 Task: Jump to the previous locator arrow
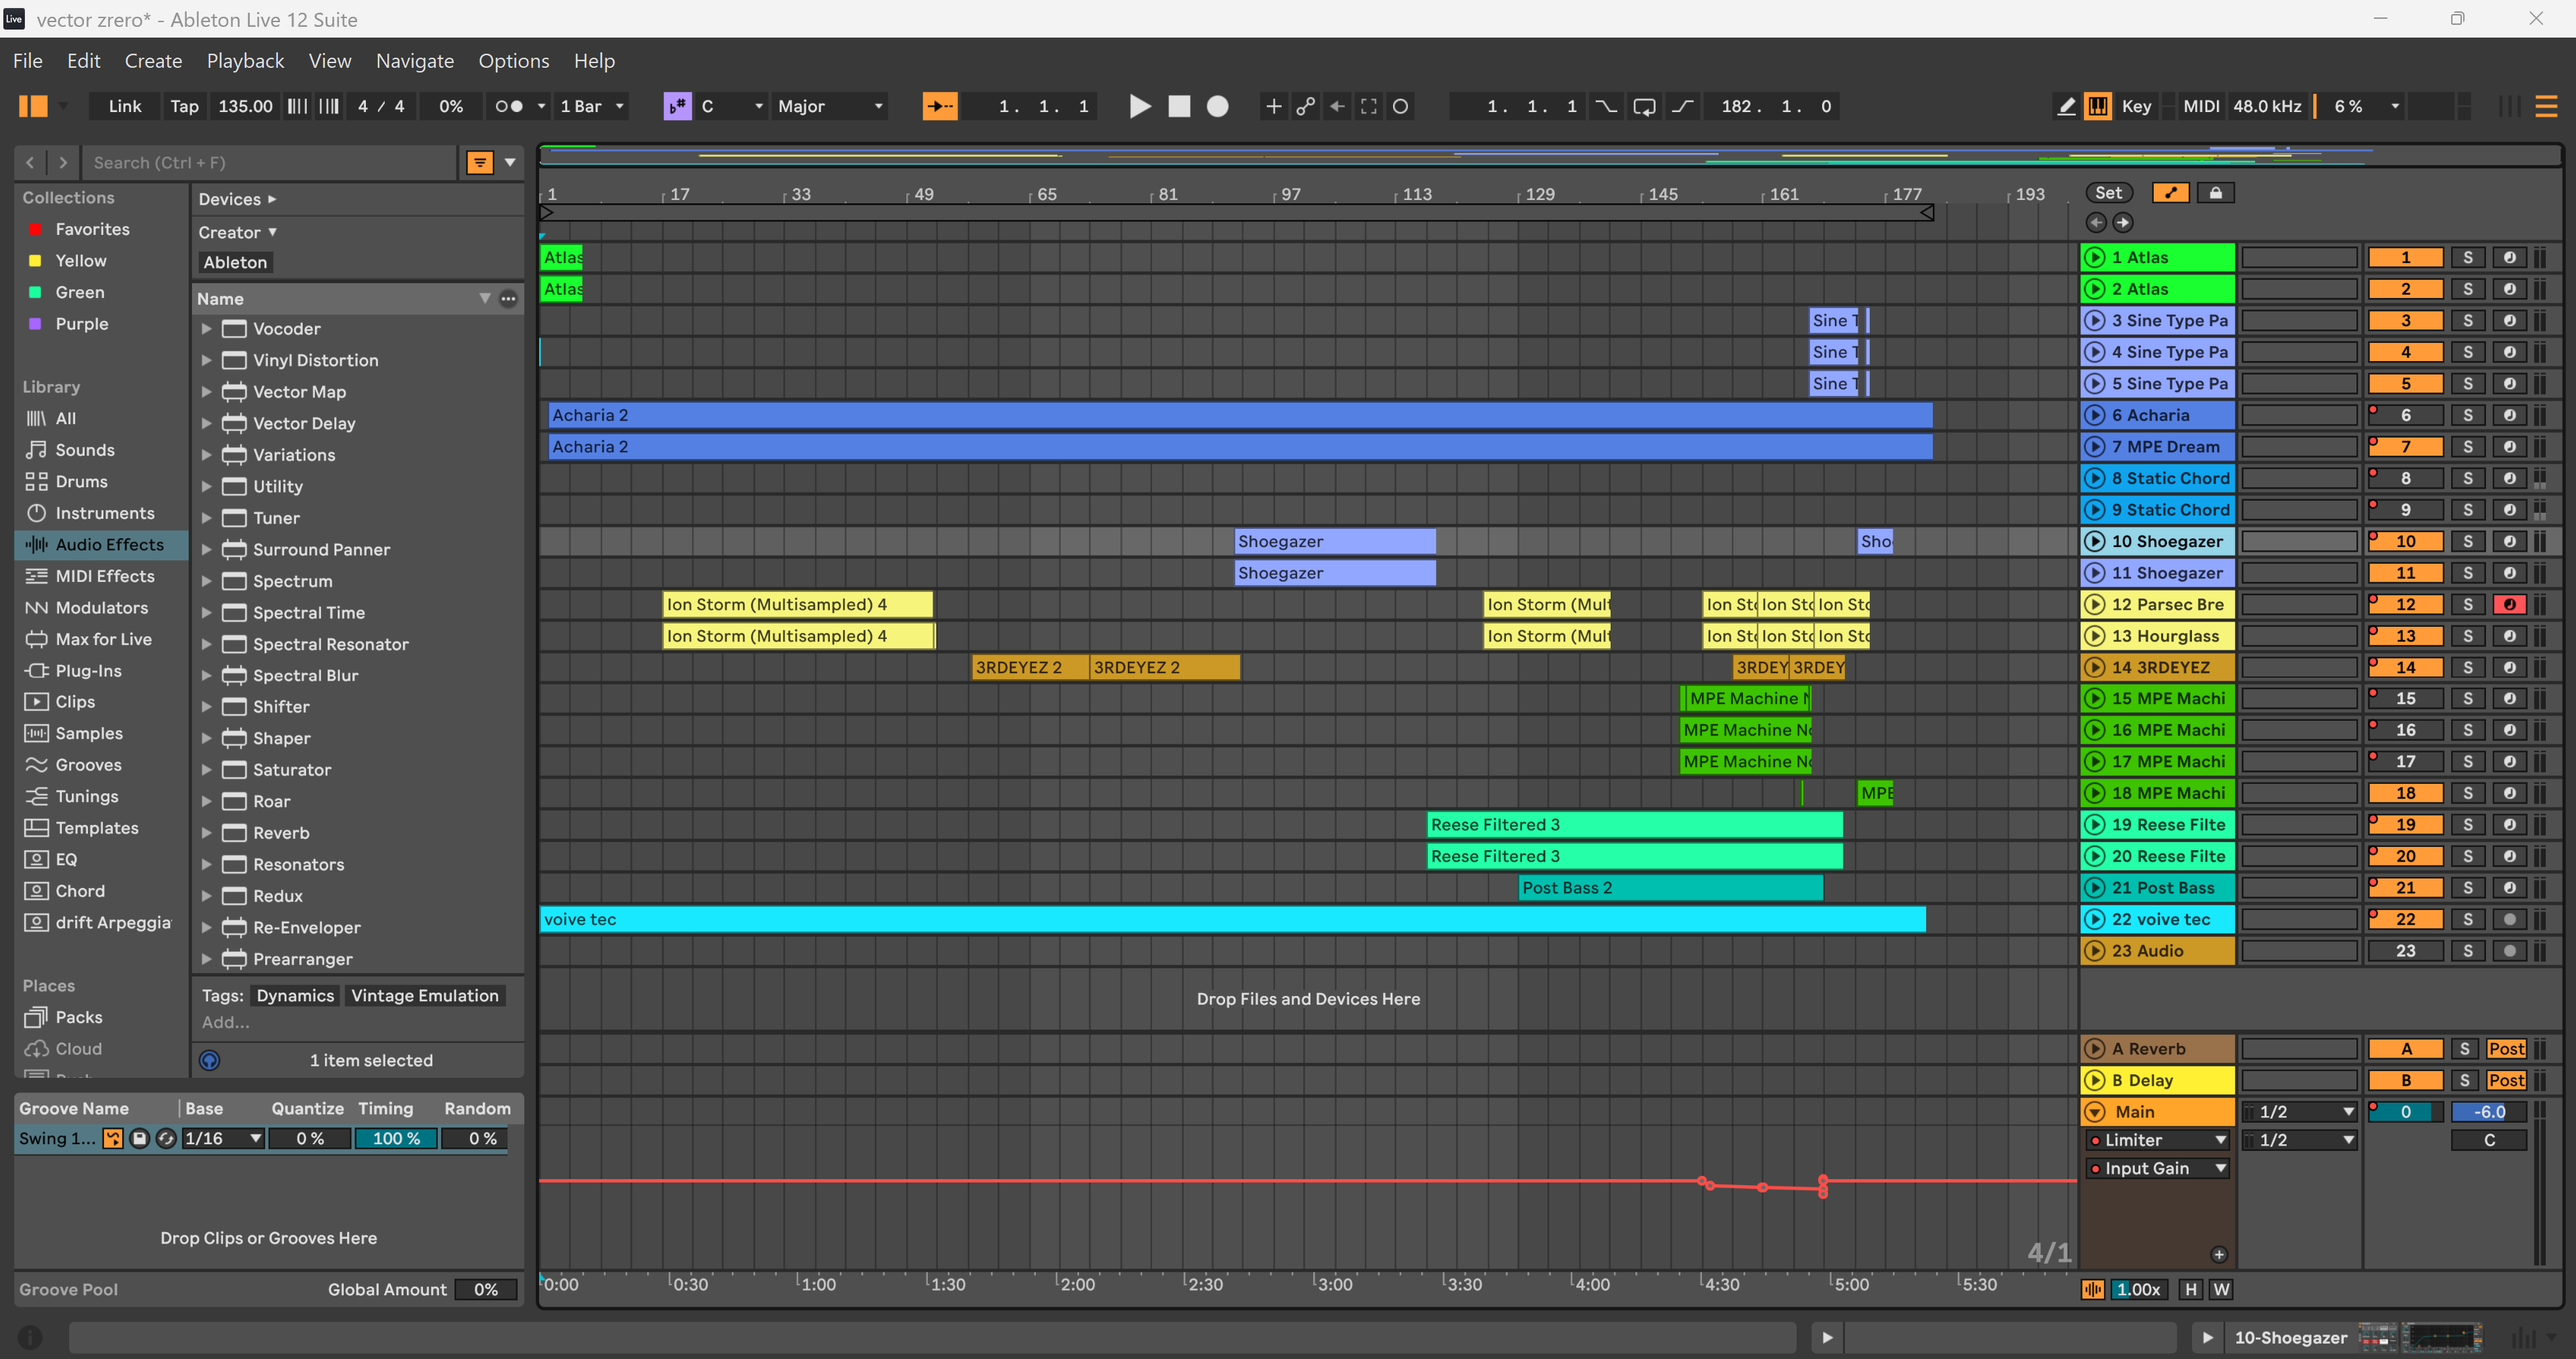pyautogui.click(x=2096, y=222)
